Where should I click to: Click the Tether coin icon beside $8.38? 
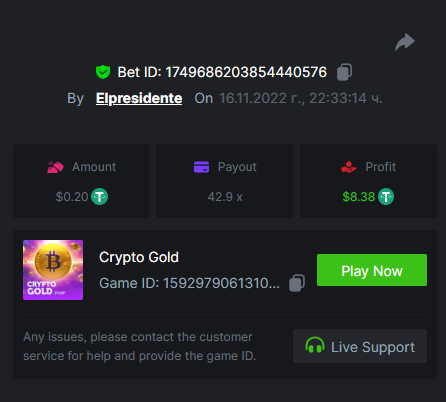click(386, 196)
